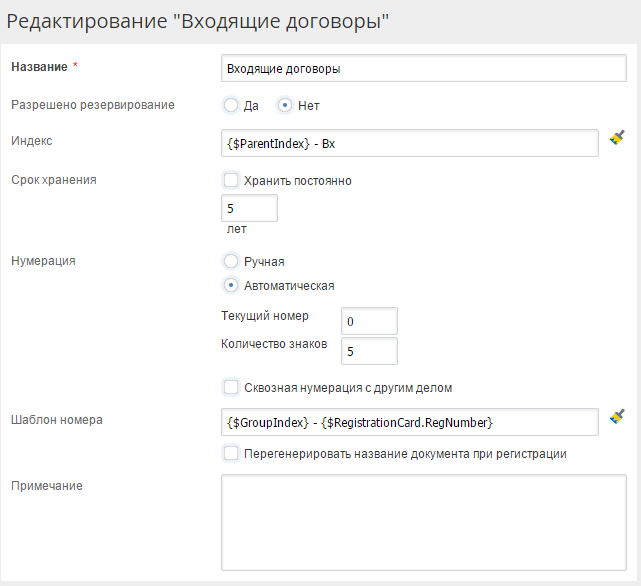Click the storage period years field
The image size is (641, 586).
(x=248, y=209)
